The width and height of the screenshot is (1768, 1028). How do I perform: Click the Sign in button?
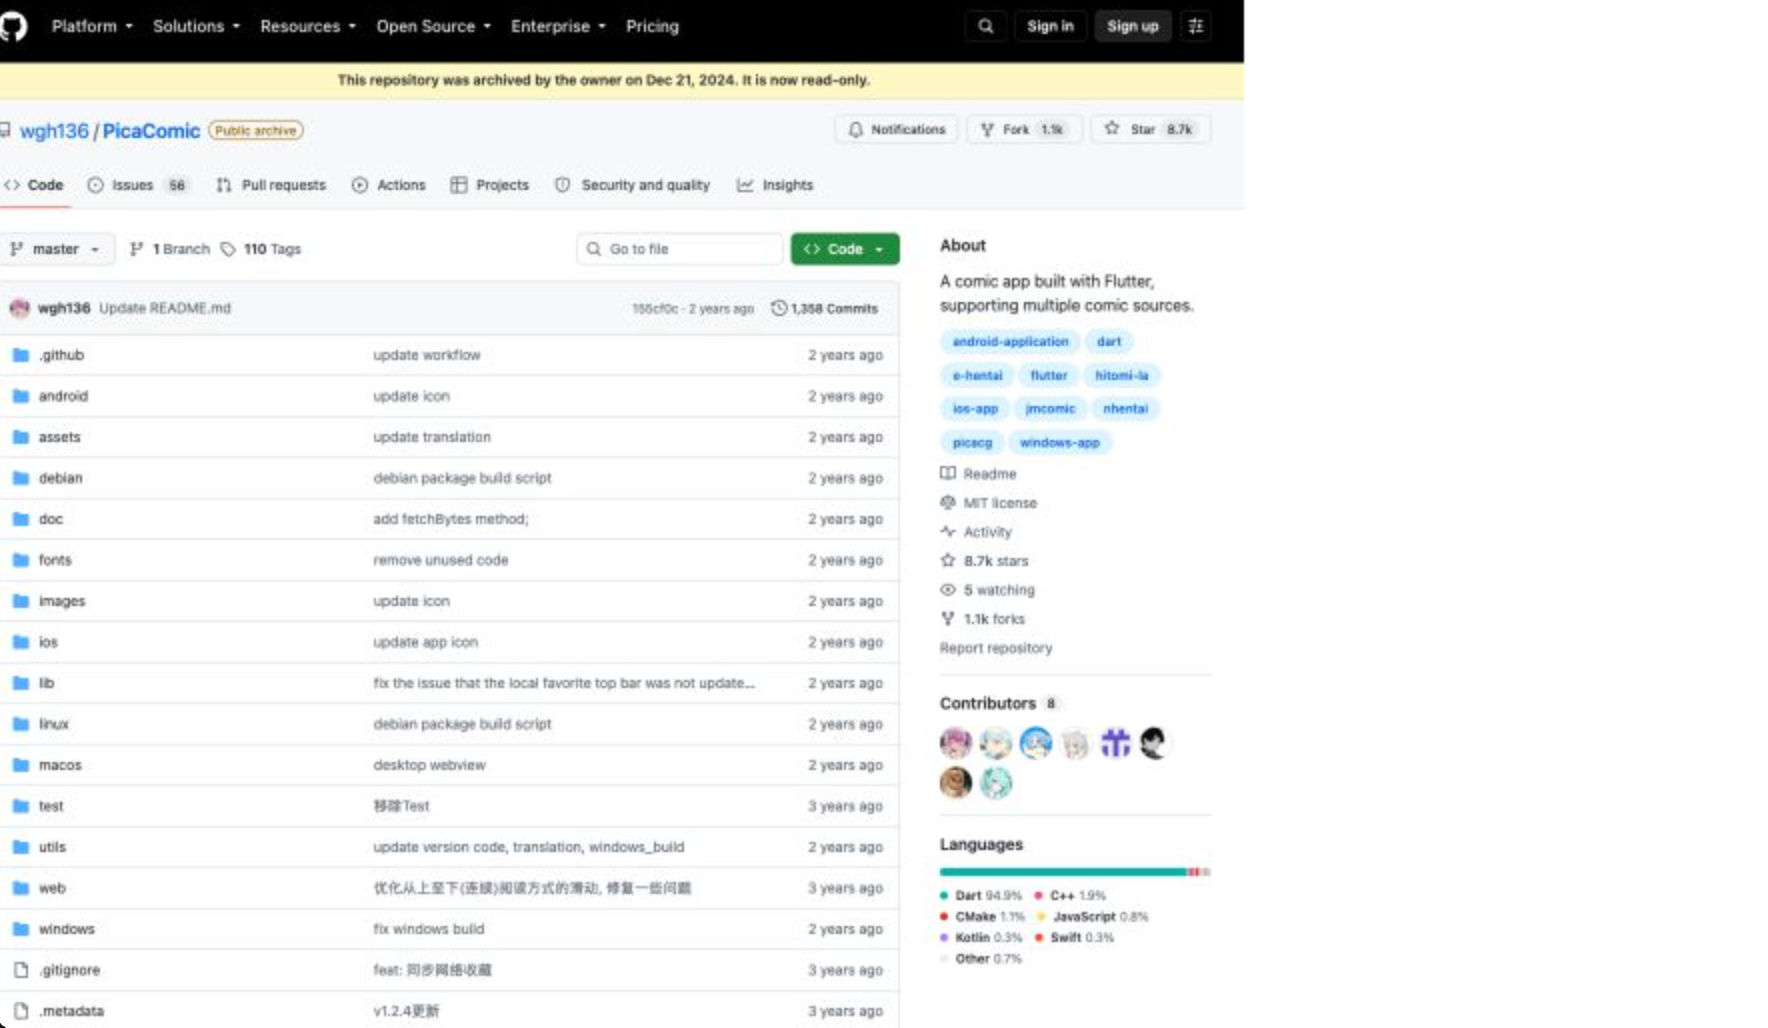click(x=1050, y=26)
